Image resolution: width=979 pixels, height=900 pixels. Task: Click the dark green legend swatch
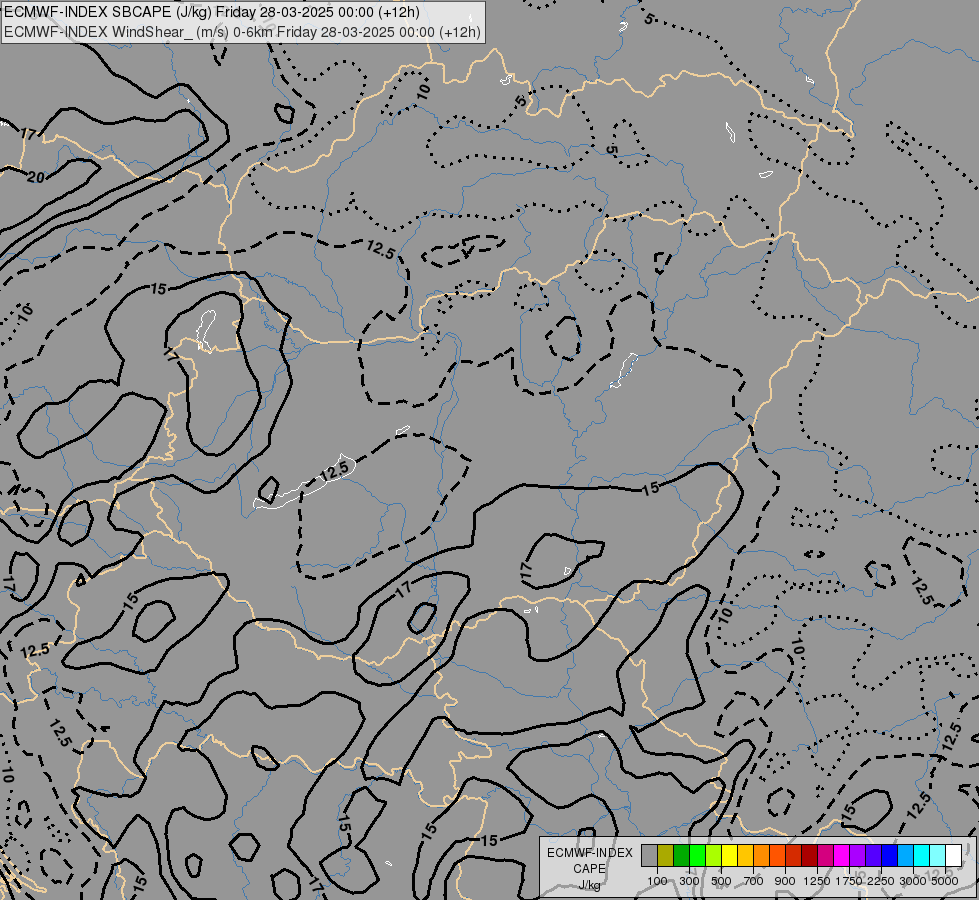[681, 855]
